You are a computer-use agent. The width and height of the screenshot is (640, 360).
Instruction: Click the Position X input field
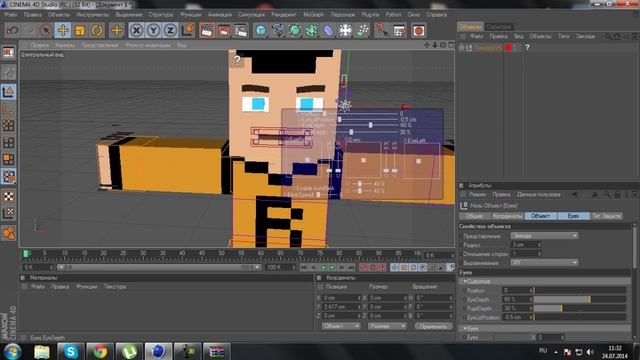(x=342, y=298)
